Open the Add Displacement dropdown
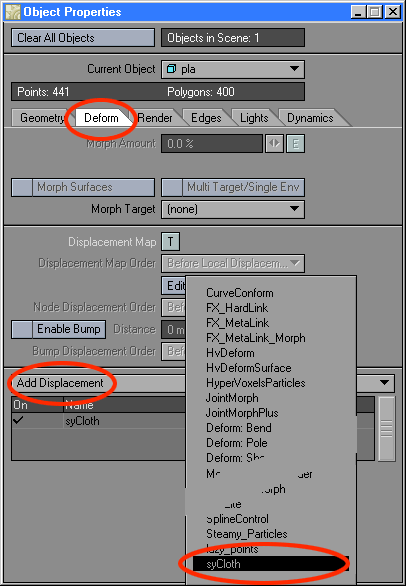This screenshot has width=406, height=586. click(x=202, y=383)
